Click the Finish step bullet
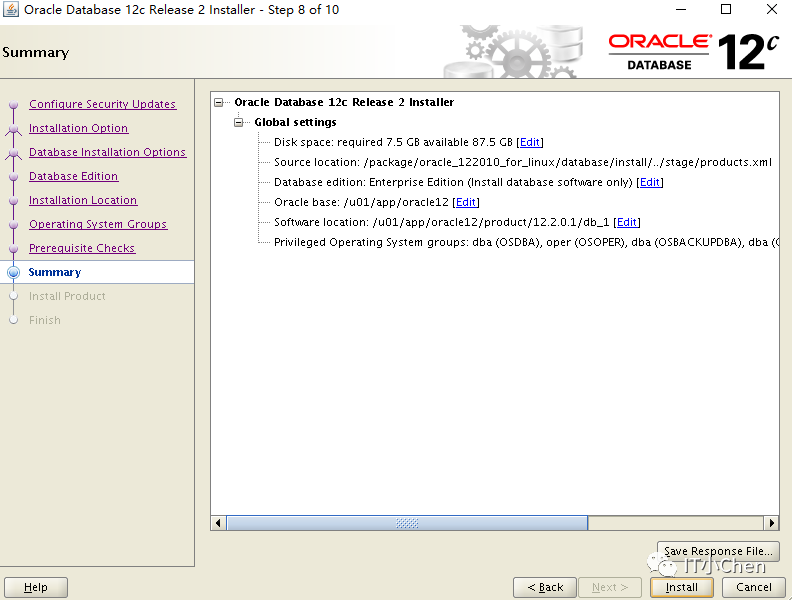This screenshot has height=600, width=792. click(14, 320)
